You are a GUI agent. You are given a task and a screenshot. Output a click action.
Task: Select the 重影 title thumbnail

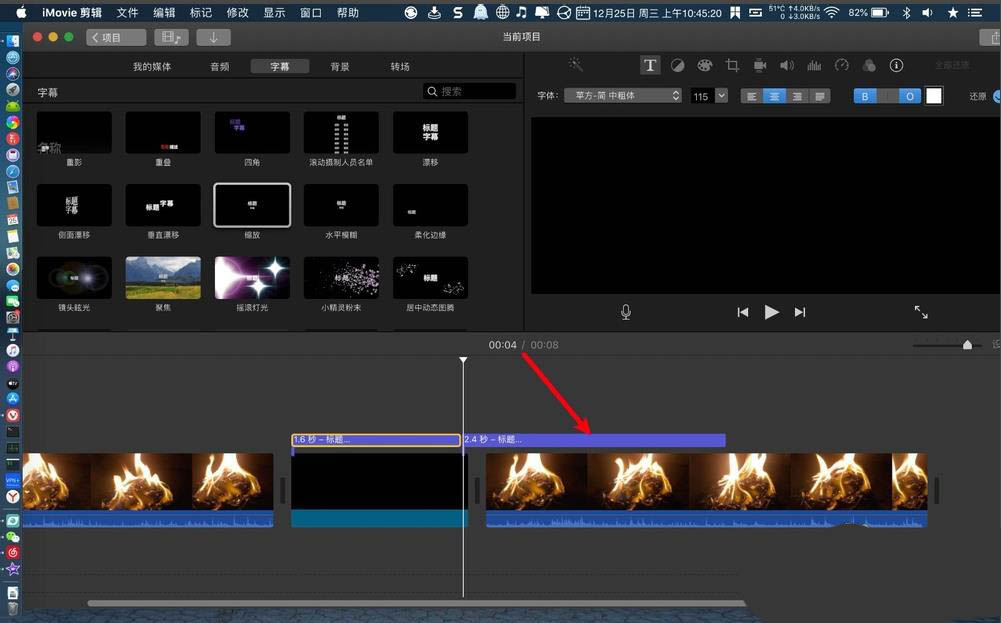click(x=74, y=133)
